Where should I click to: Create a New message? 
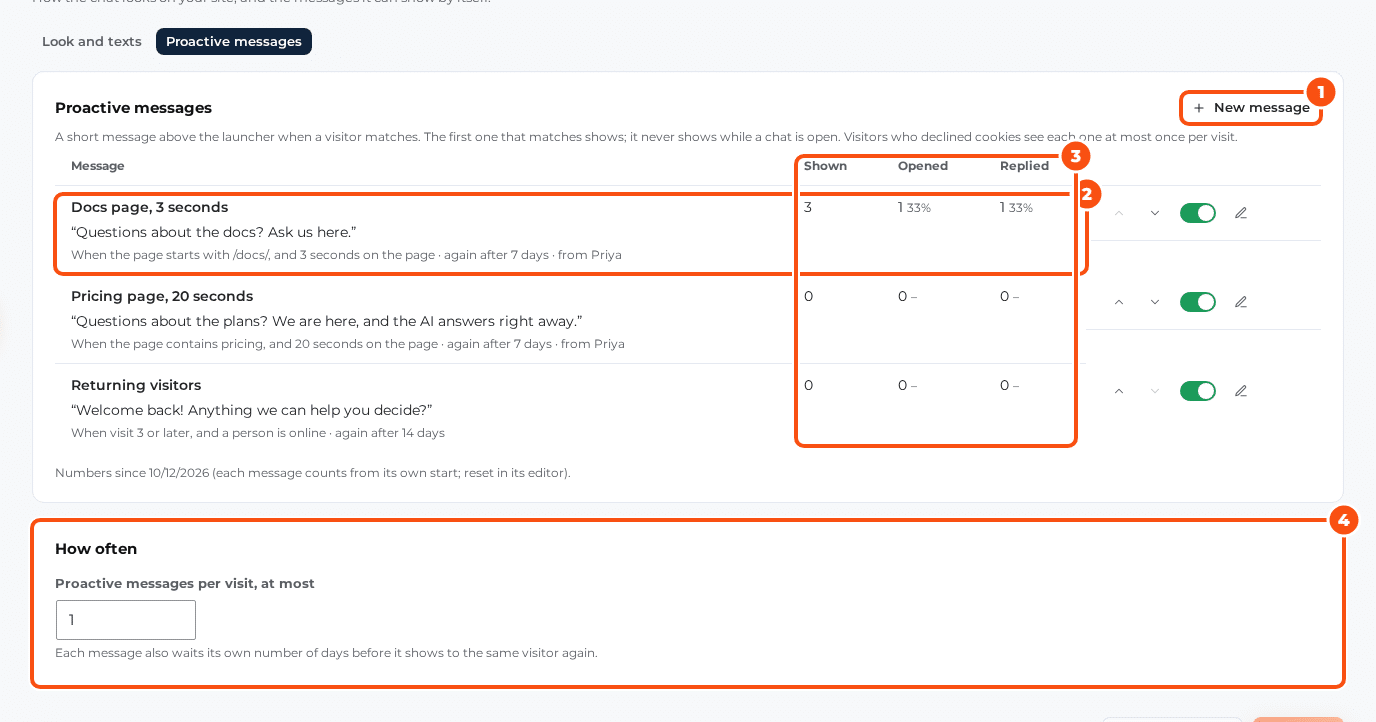click(x=1251, y=108)
